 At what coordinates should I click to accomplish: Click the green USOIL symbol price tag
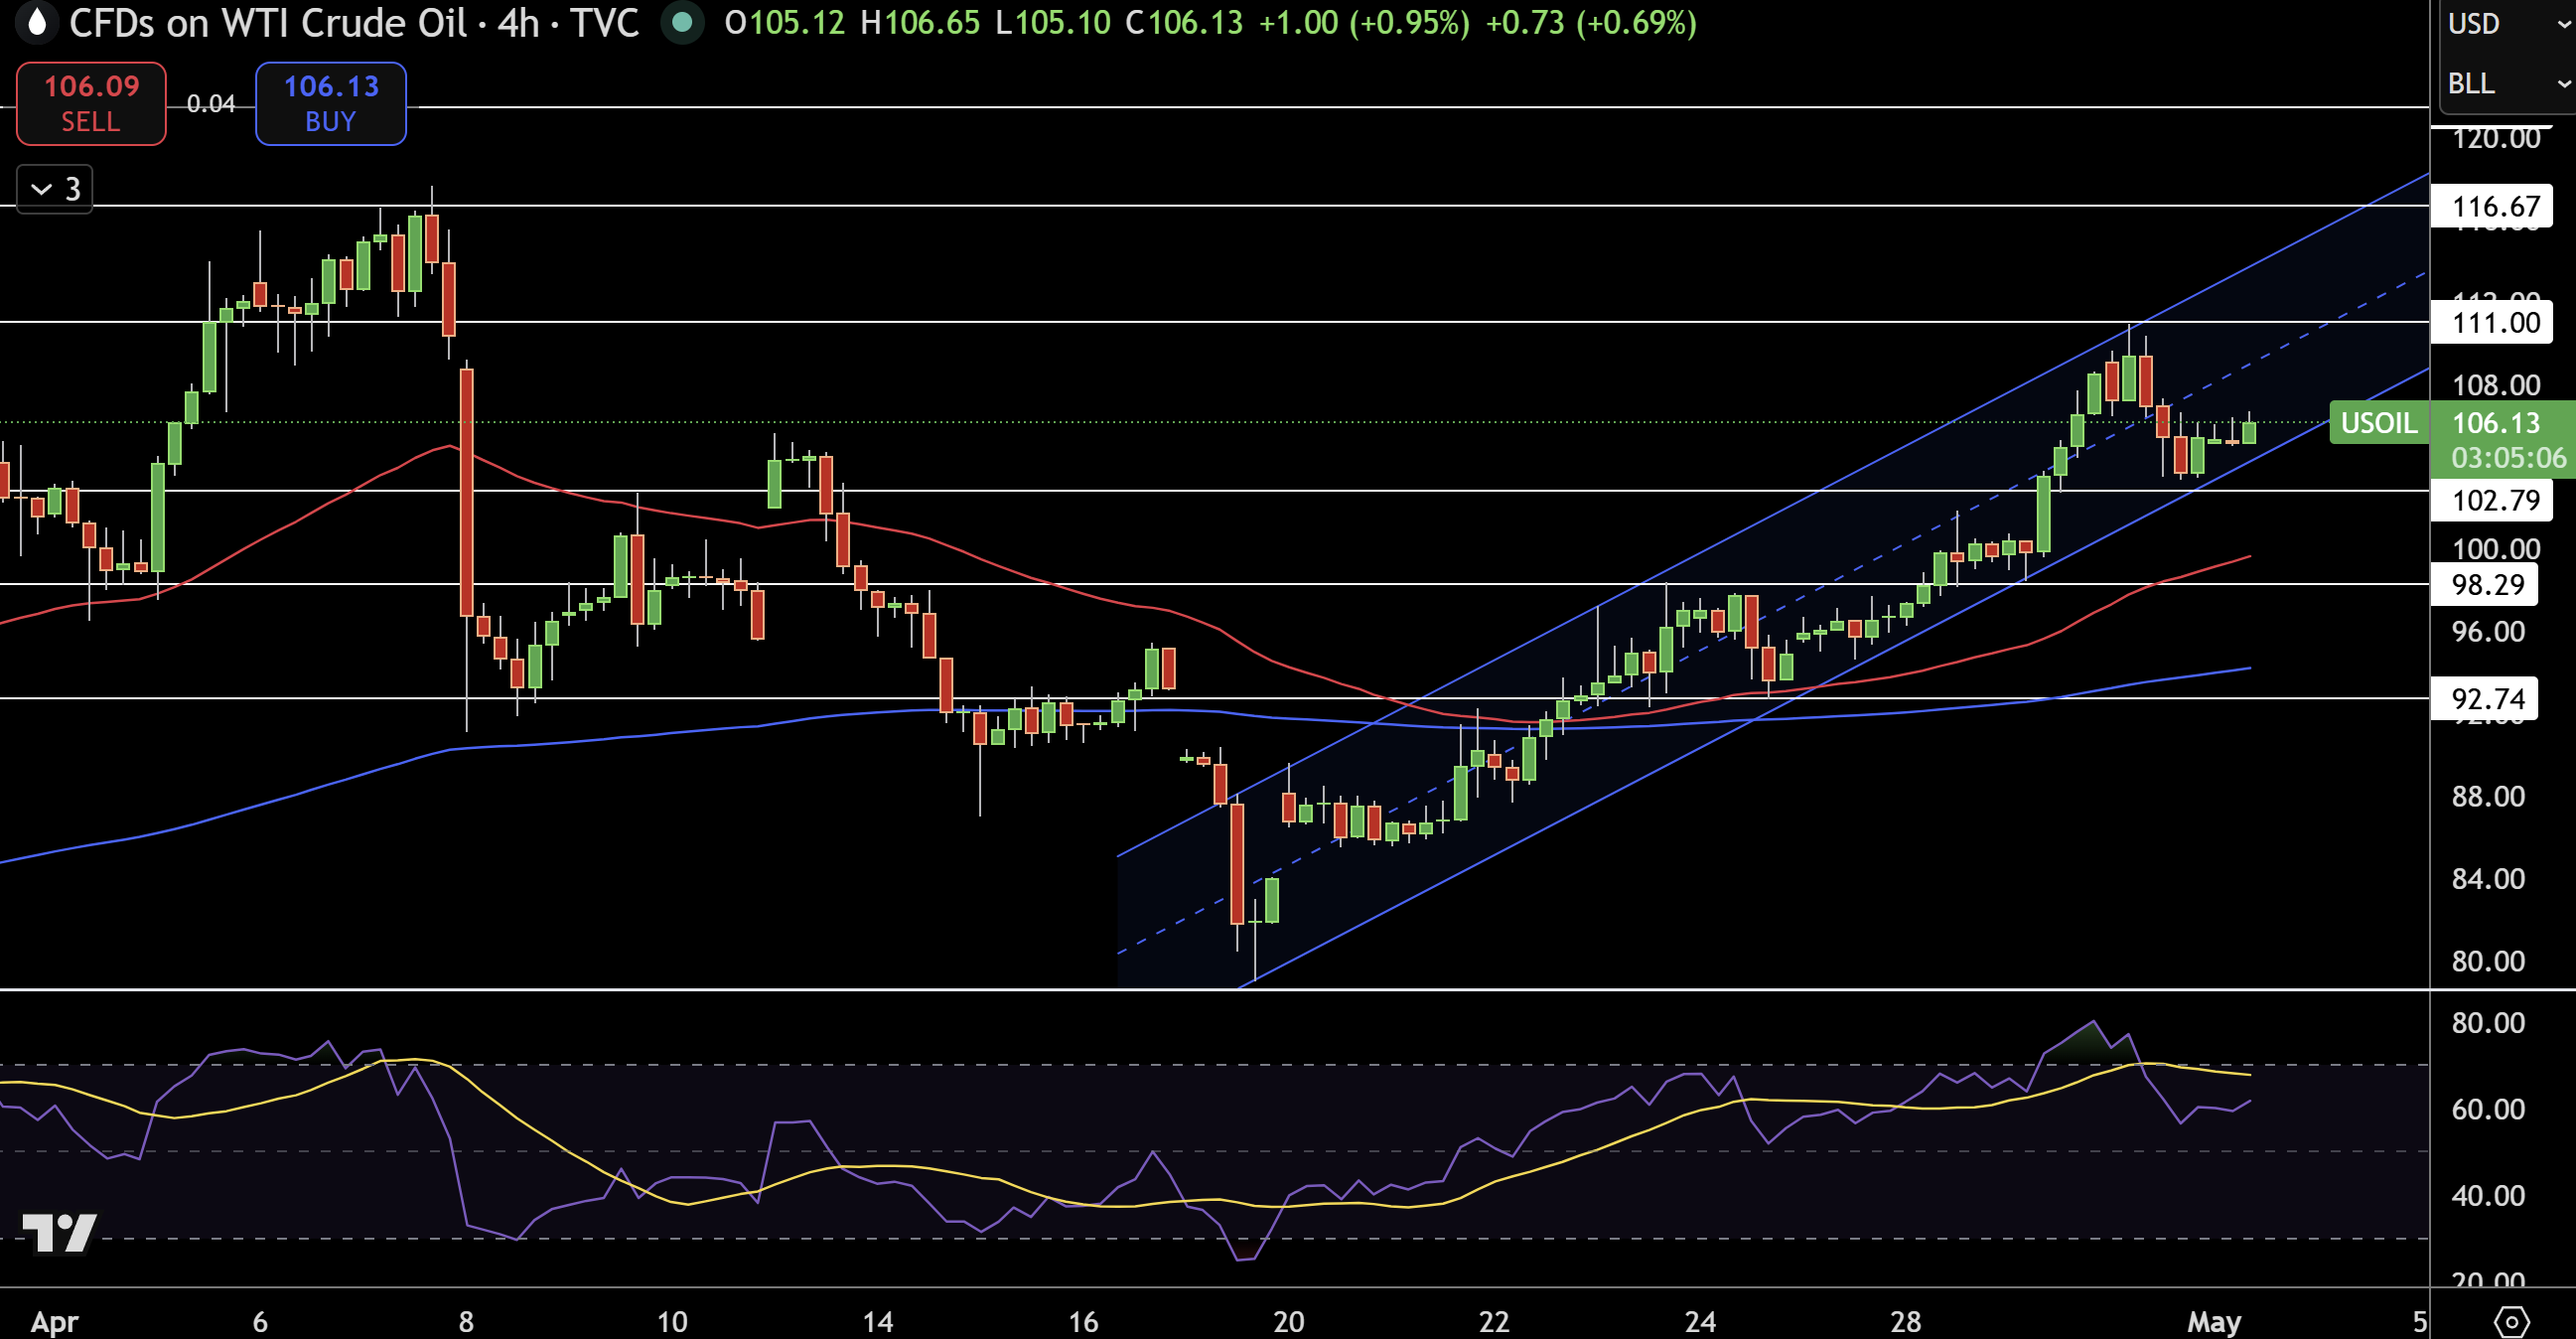pos(2379,422)
